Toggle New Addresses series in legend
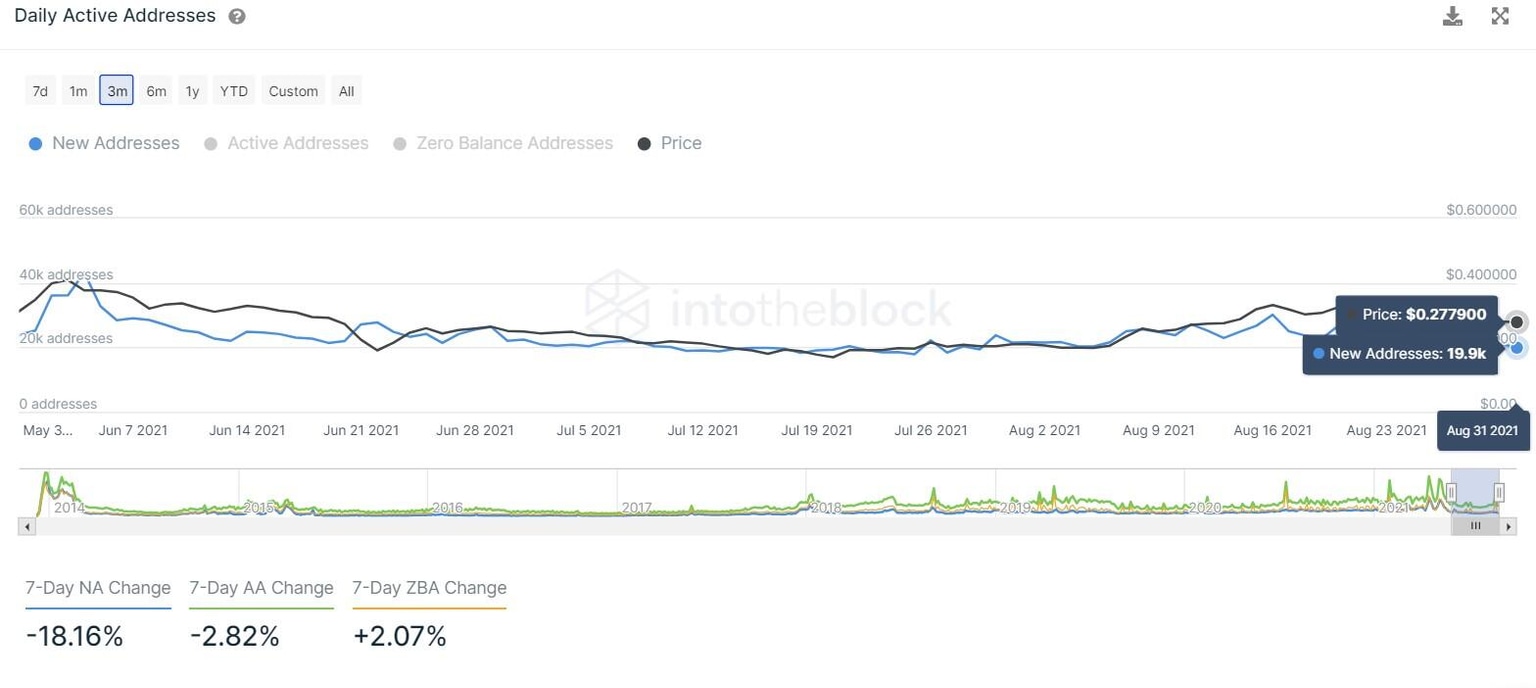Image resolution: width=1536 pixels, height=688 pixels. (x=105, y=143)
